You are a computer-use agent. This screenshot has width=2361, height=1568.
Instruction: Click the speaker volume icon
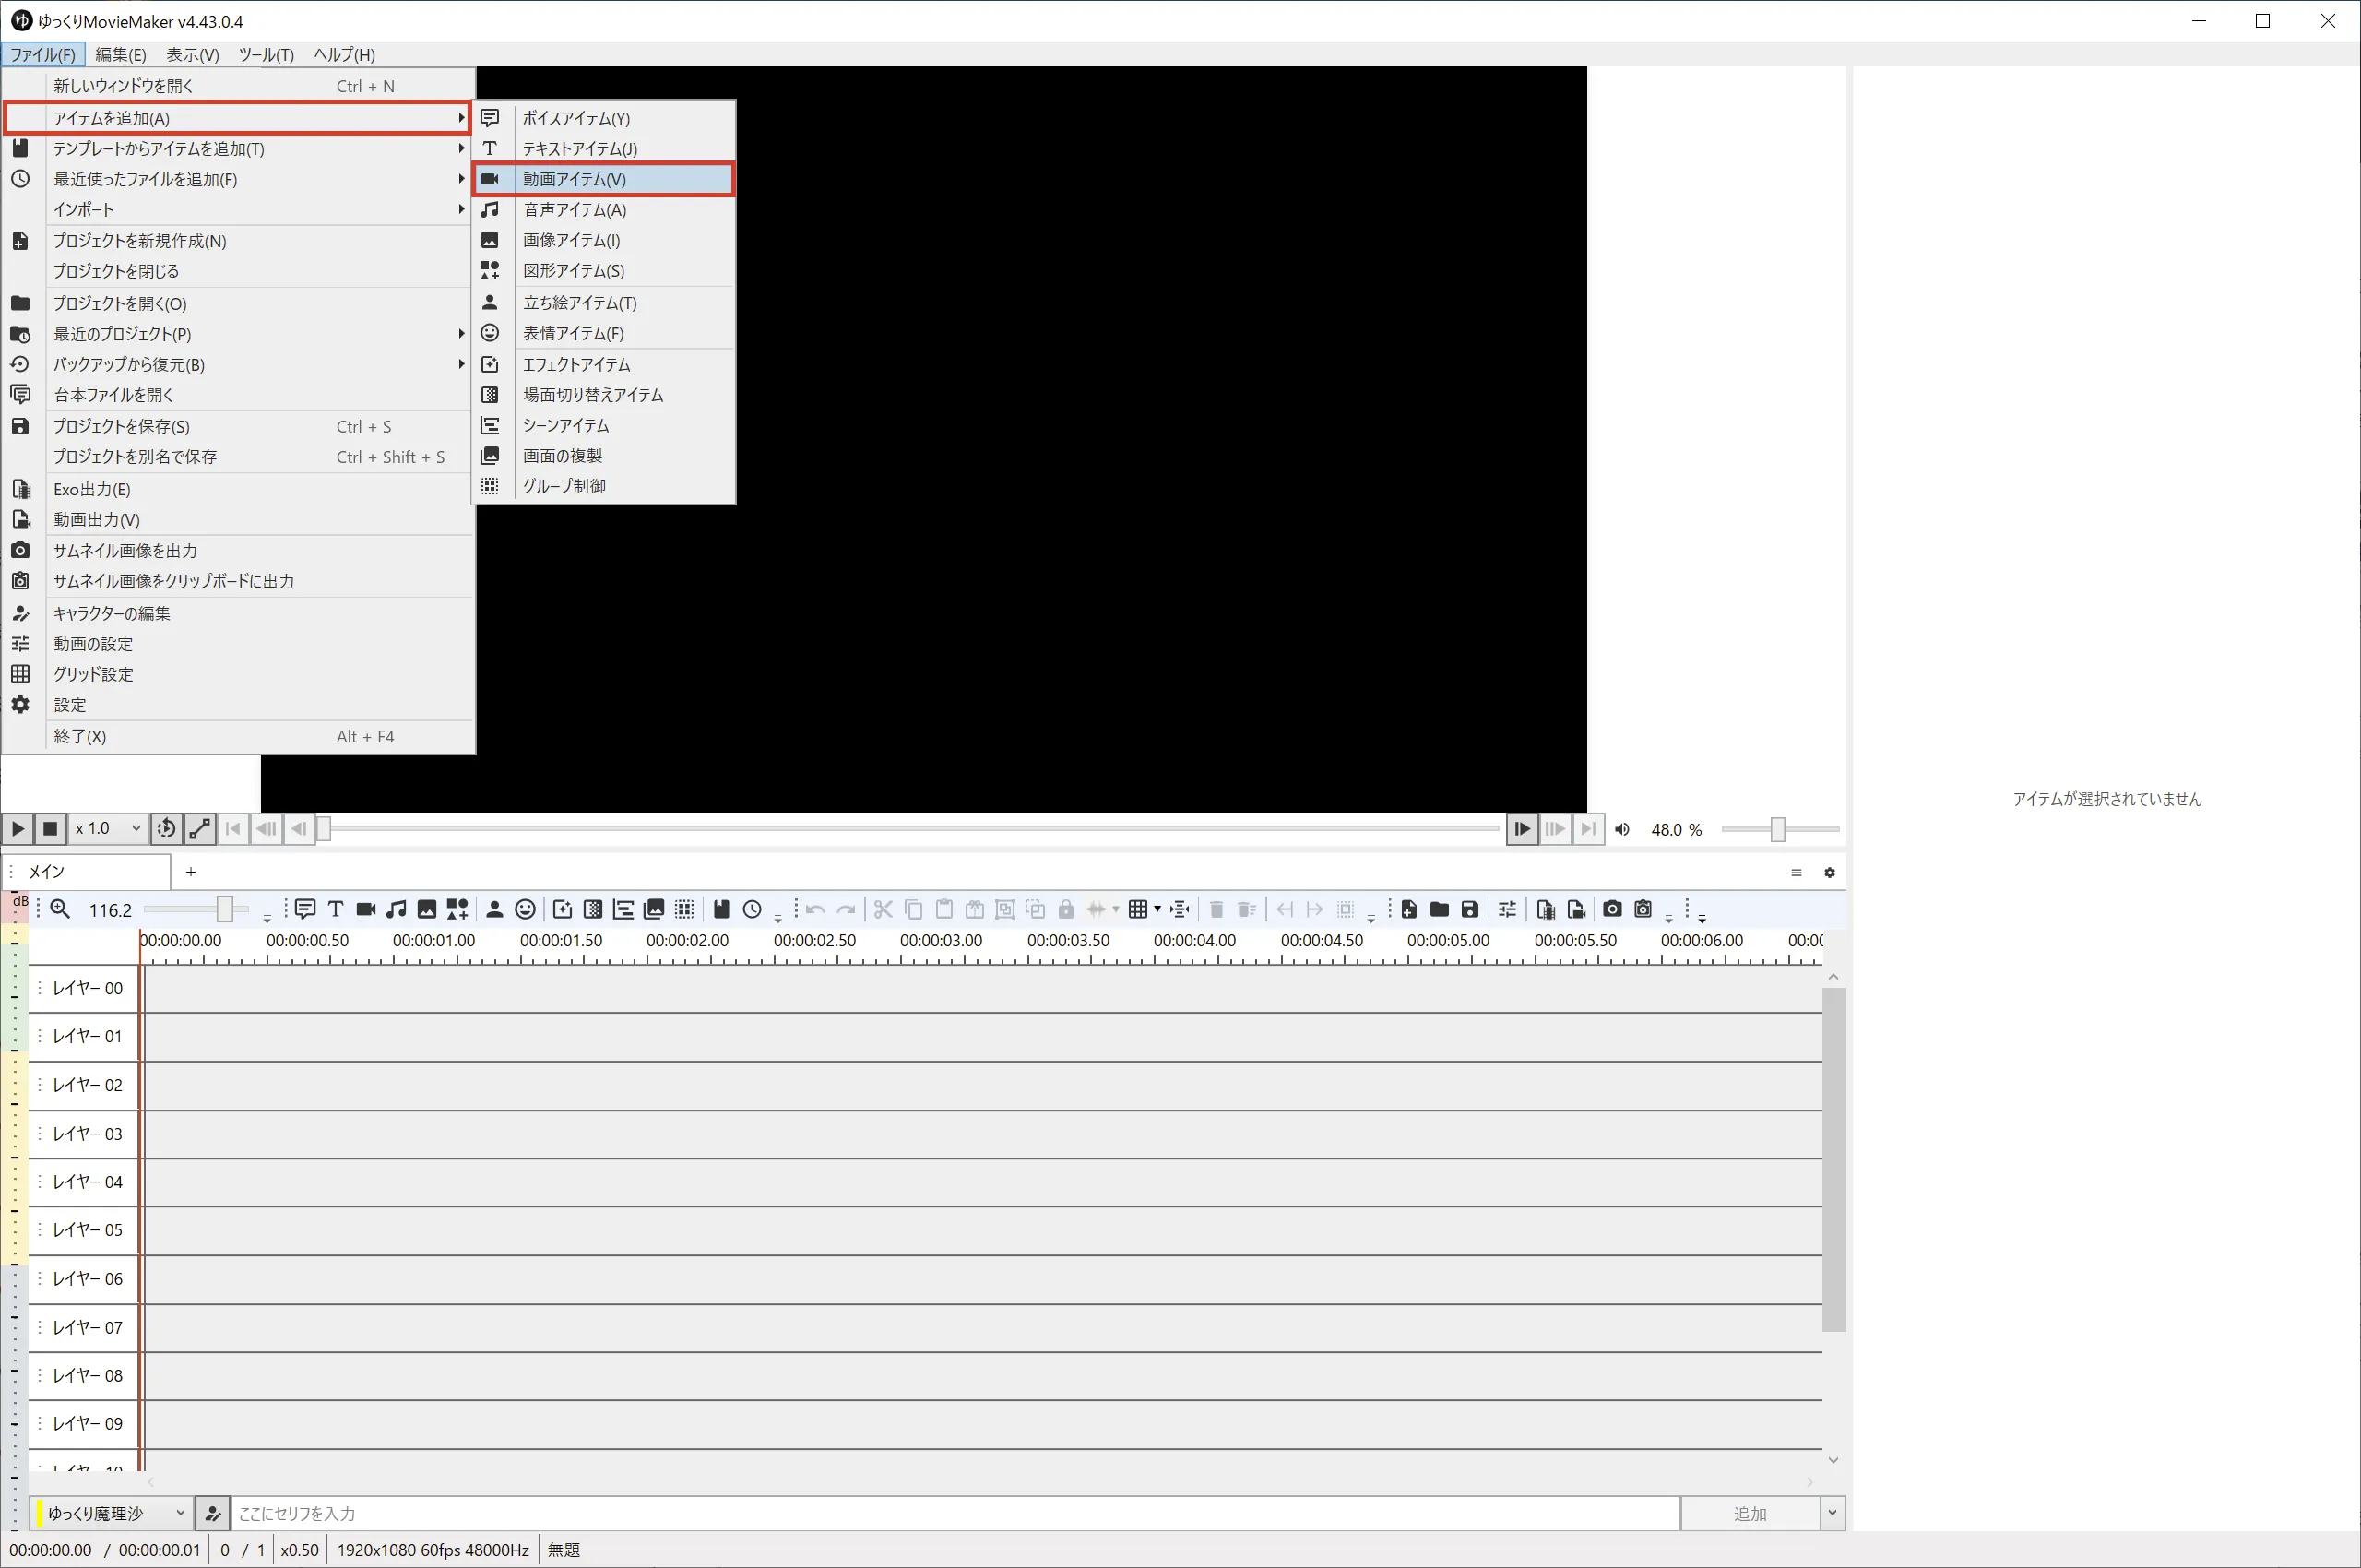coord(1623,829)
